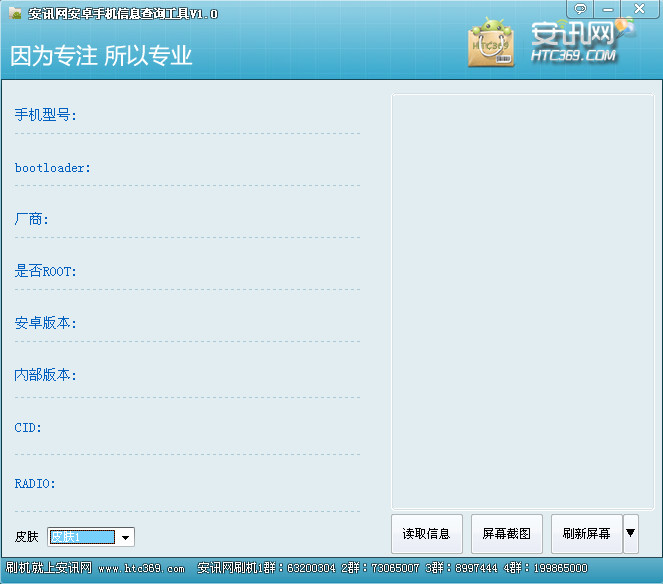Minimize the application window

coord(608,9)
